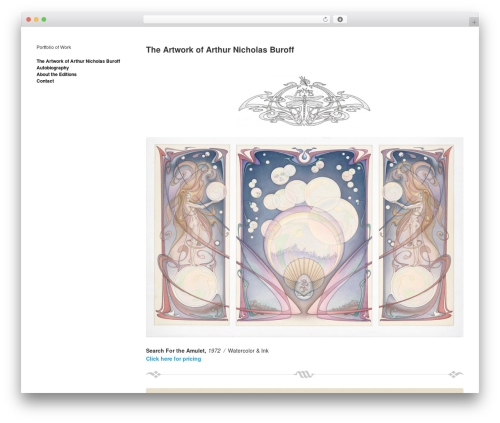Go to the Autobiography page
The height and width of the screenshot is (423, 500).
point(53,68)
